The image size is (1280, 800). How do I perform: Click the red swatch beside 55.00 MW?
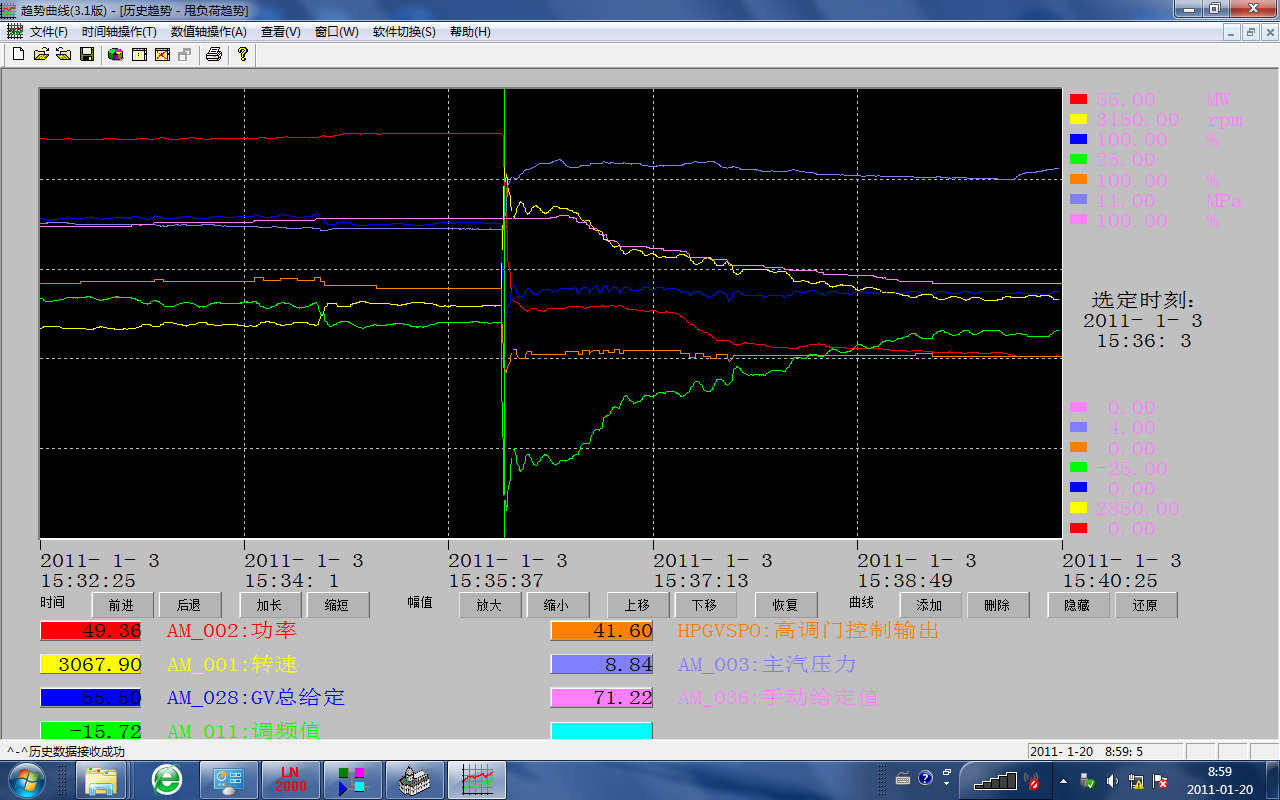(x=1078, y=99)
